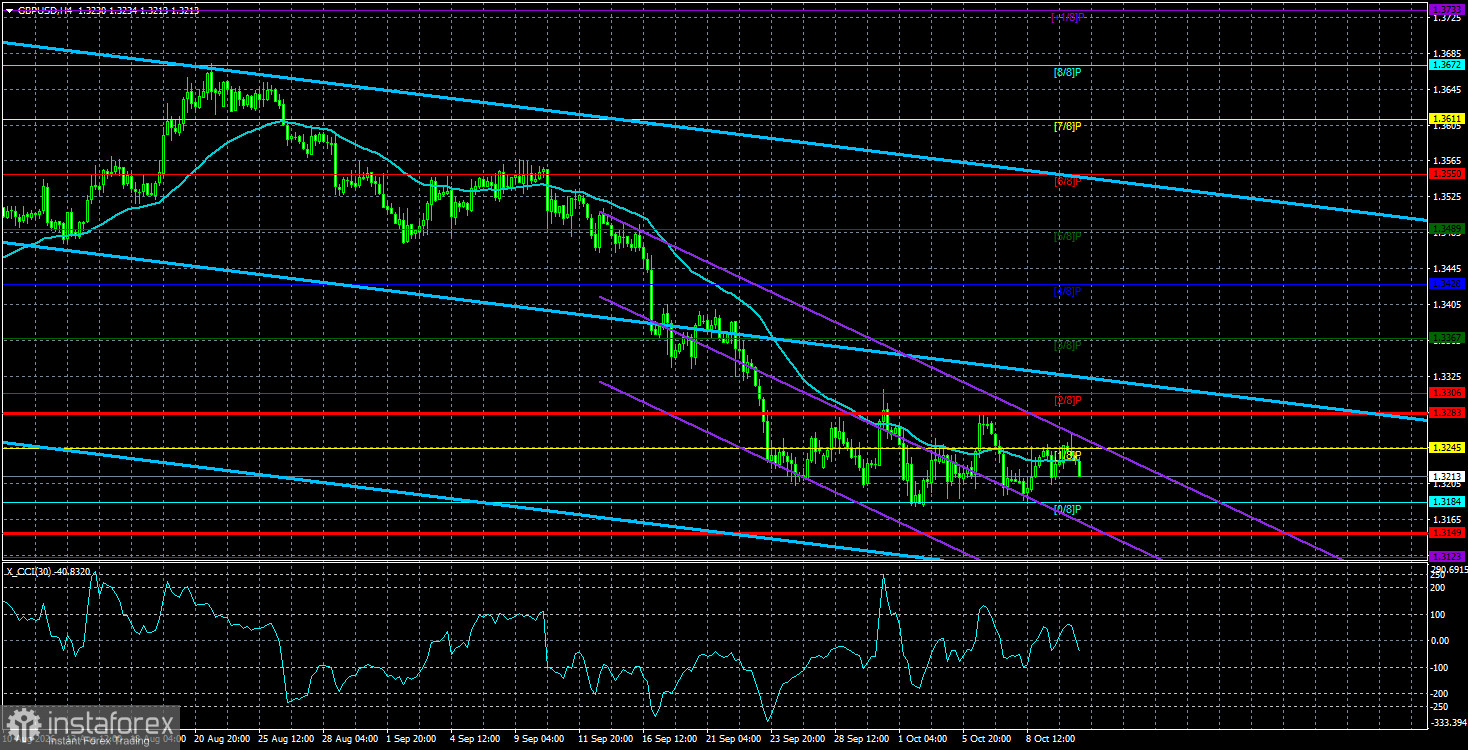Click the 1.3685 price scale value
Viewport: 1468px width, 750px height.
pyautogui.click(x=1445, y=53)
